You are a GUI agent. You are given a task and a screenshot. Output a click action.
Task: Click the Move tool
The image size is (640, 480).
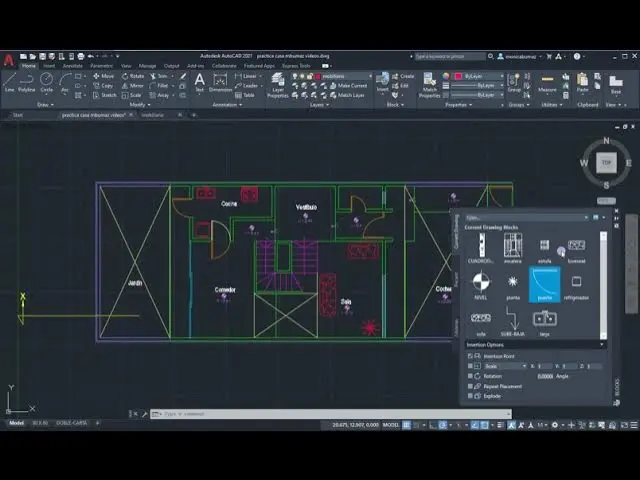tap(104, 76)
